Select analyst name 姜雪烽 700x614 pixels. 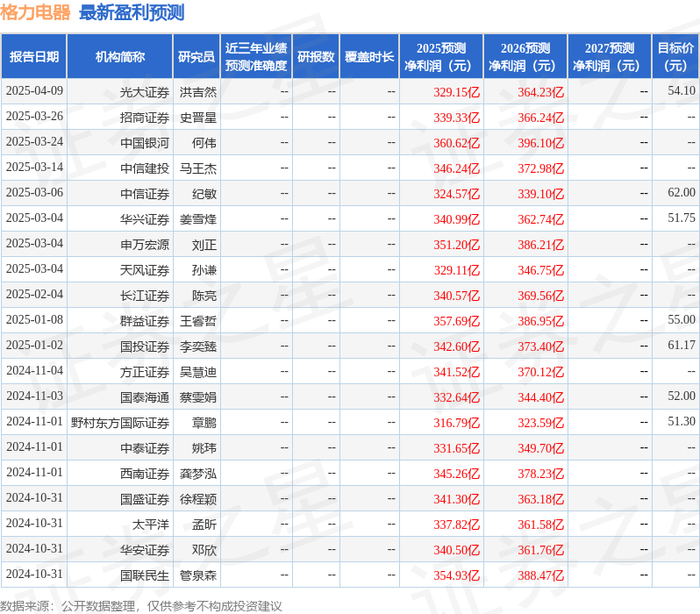click(x=198, y=220)
